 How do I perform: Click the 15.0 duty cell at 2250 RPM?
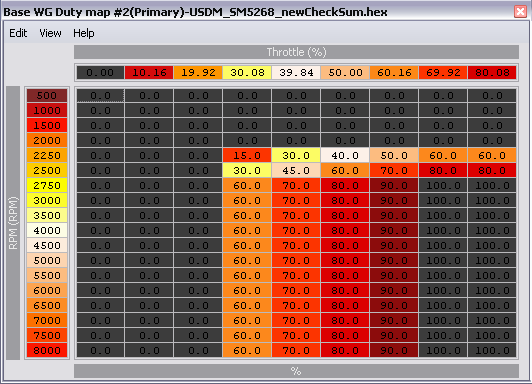(247, 155)
